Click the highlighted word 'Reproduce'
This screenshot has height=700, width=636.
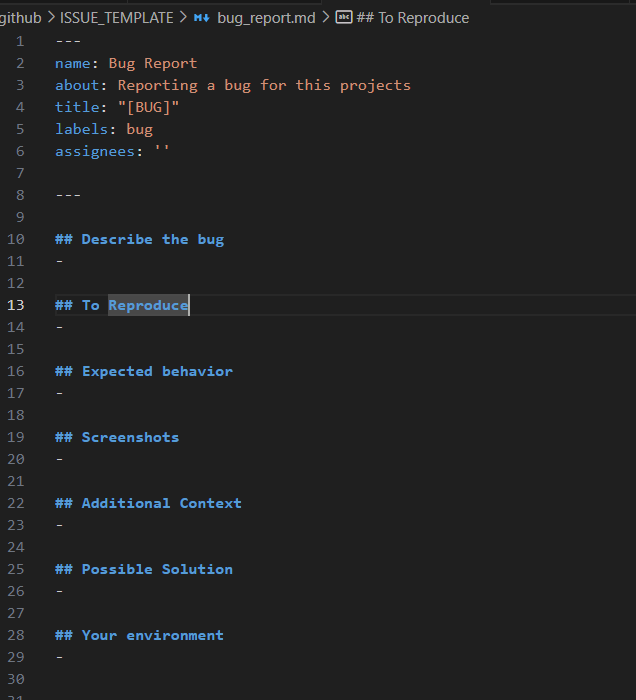tap(148, 305)
